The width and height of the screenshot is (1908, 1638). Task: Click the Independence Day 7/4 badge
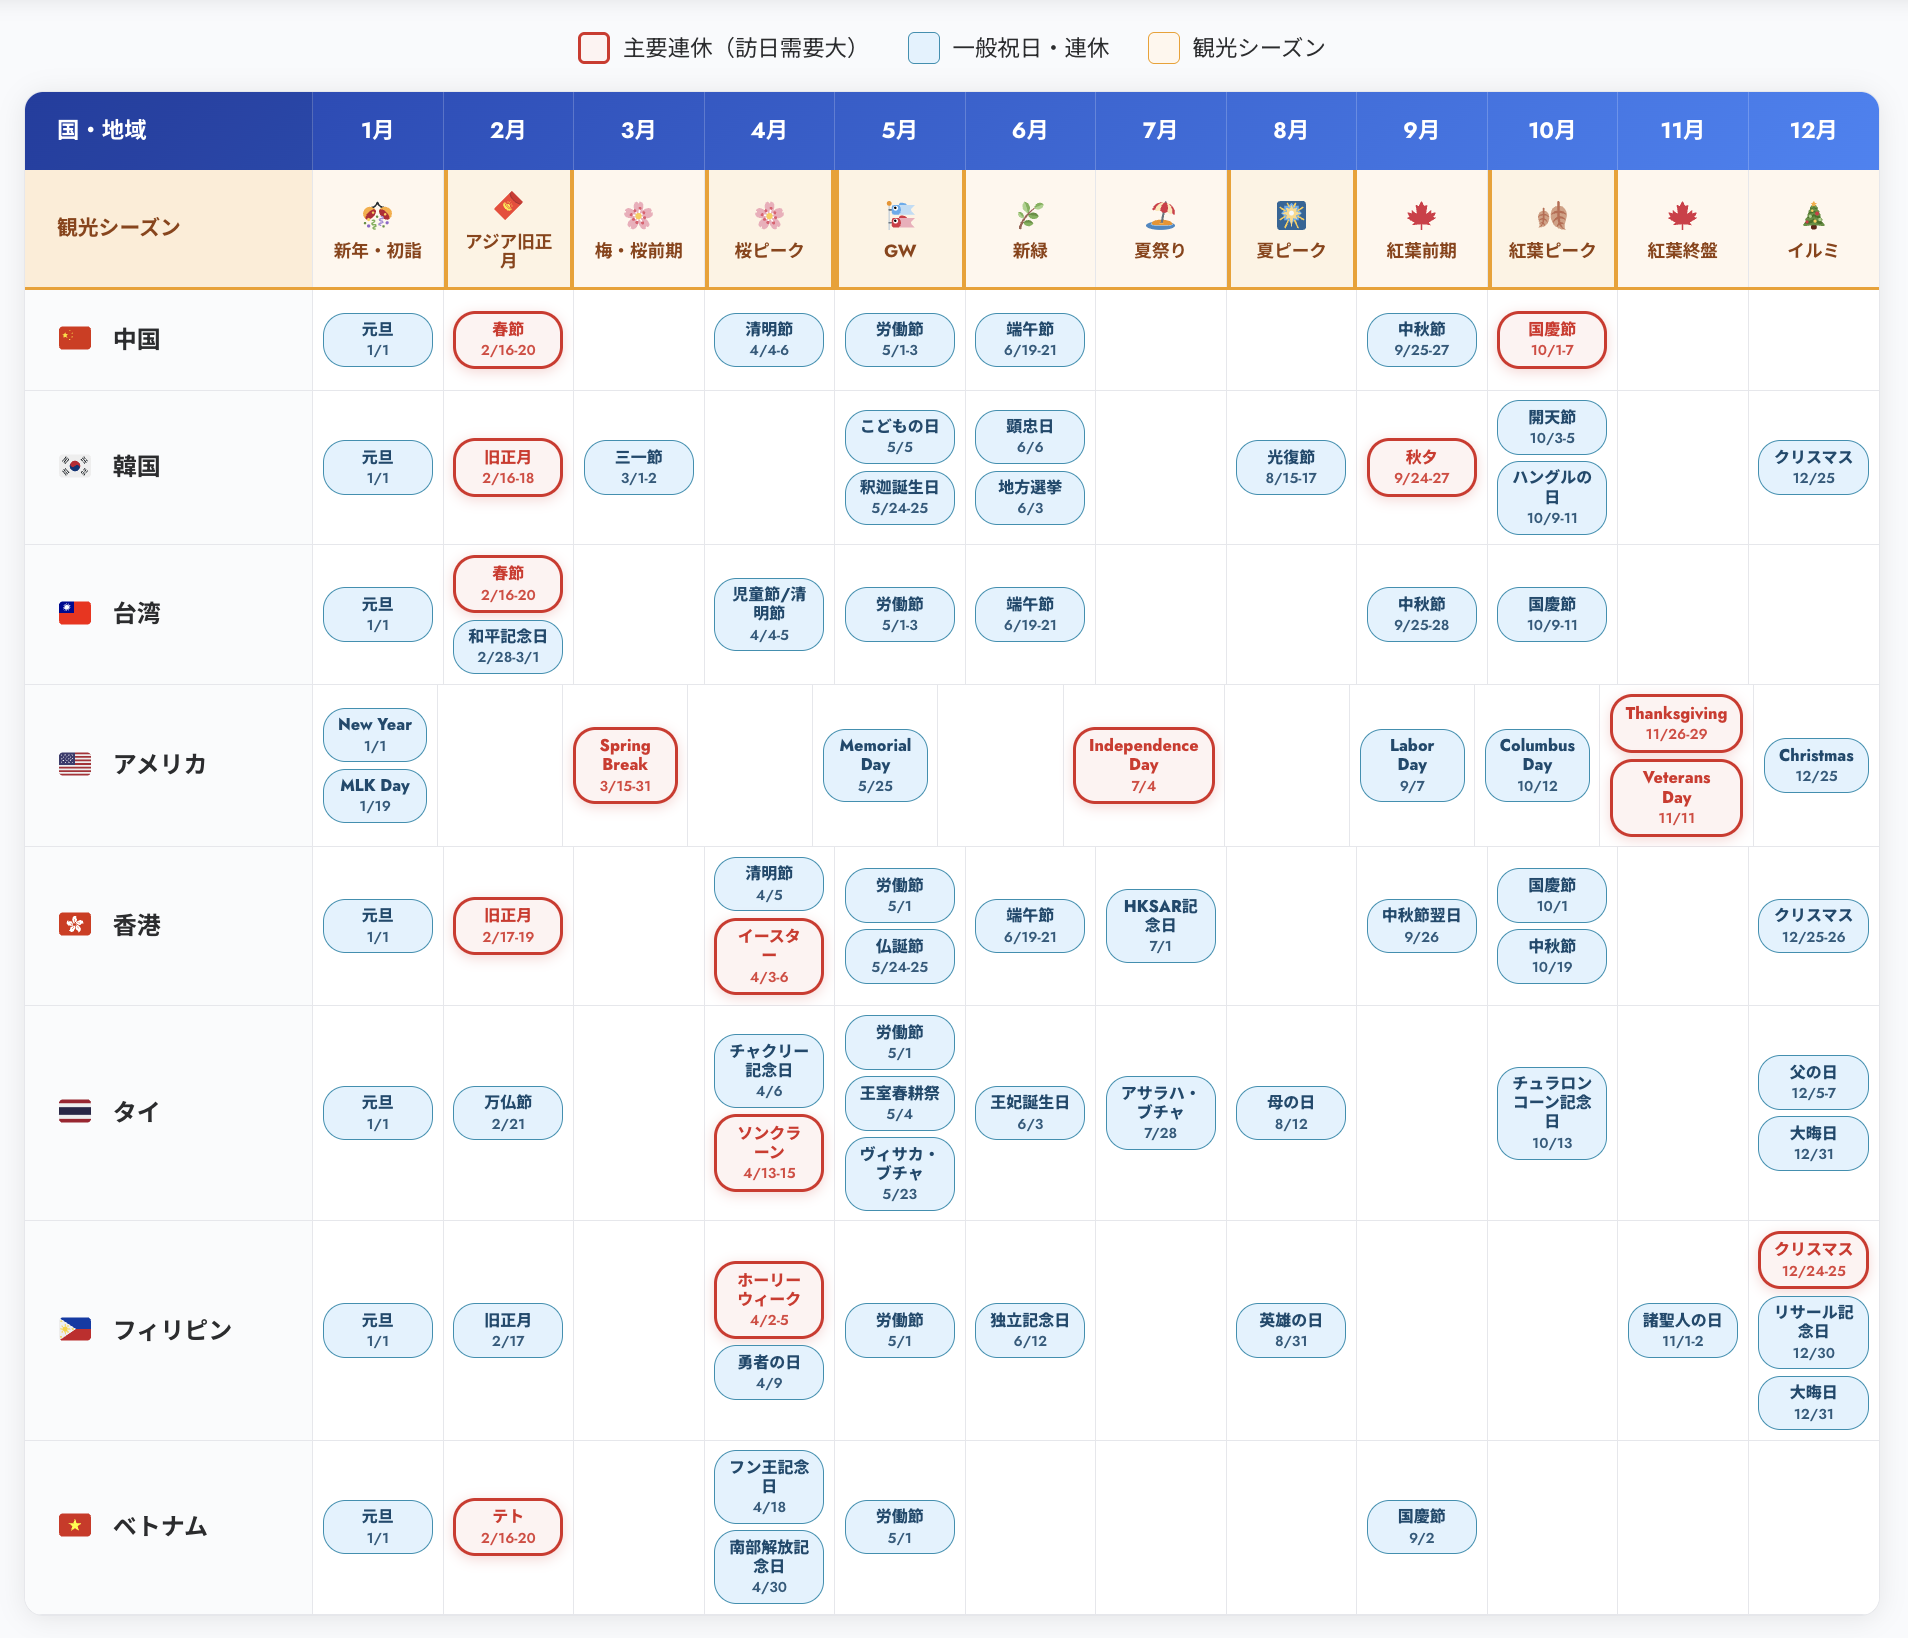(x=1143, y=765)
